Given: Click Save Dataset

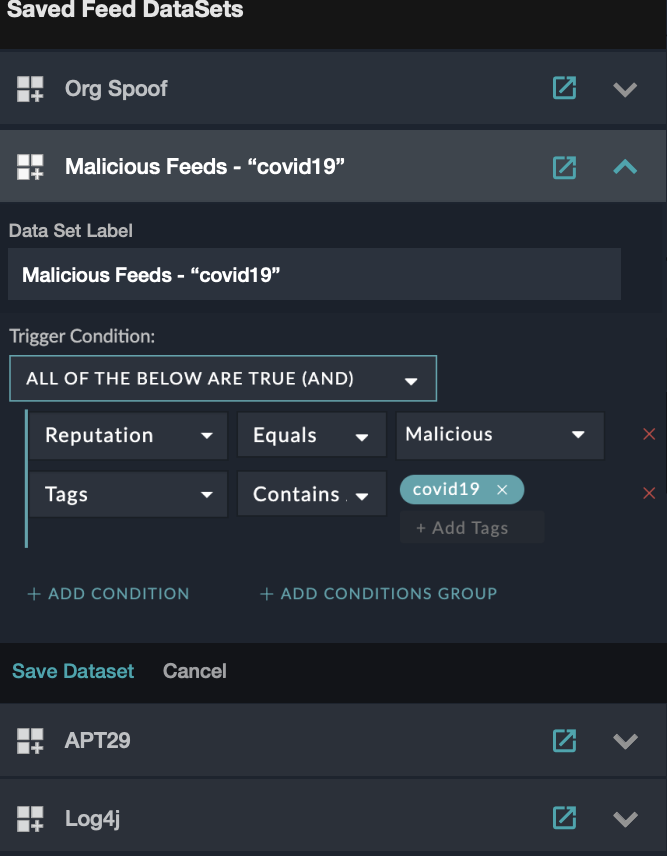Looking at the screenshot, I should [x=73, y=671].
